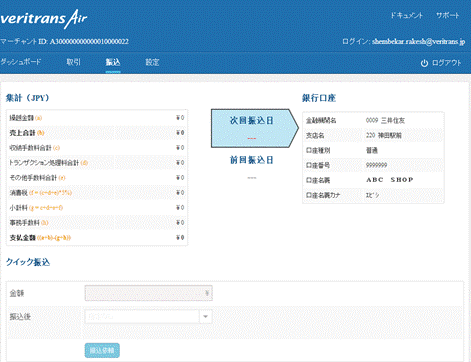
Task: Click the 銀行口座 heading
Action: coord(319,98)
